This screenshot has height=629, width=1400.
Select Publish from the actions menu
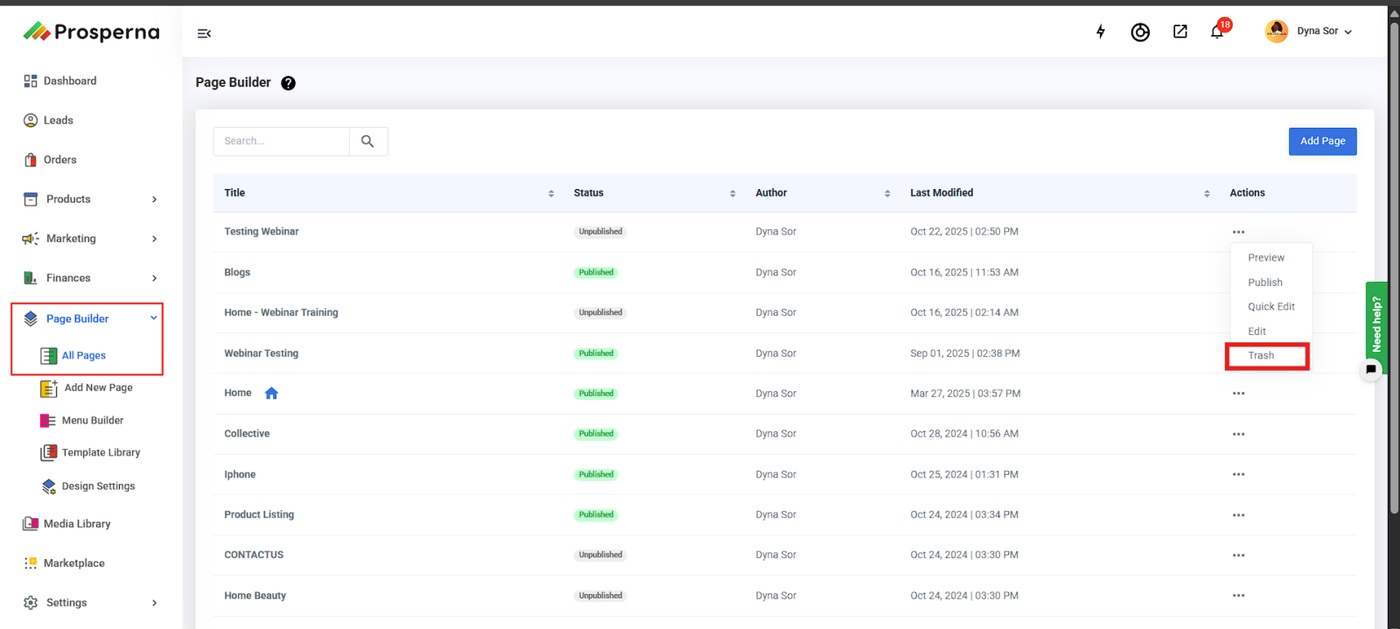pyautogui.click(x=1265, y=282)
